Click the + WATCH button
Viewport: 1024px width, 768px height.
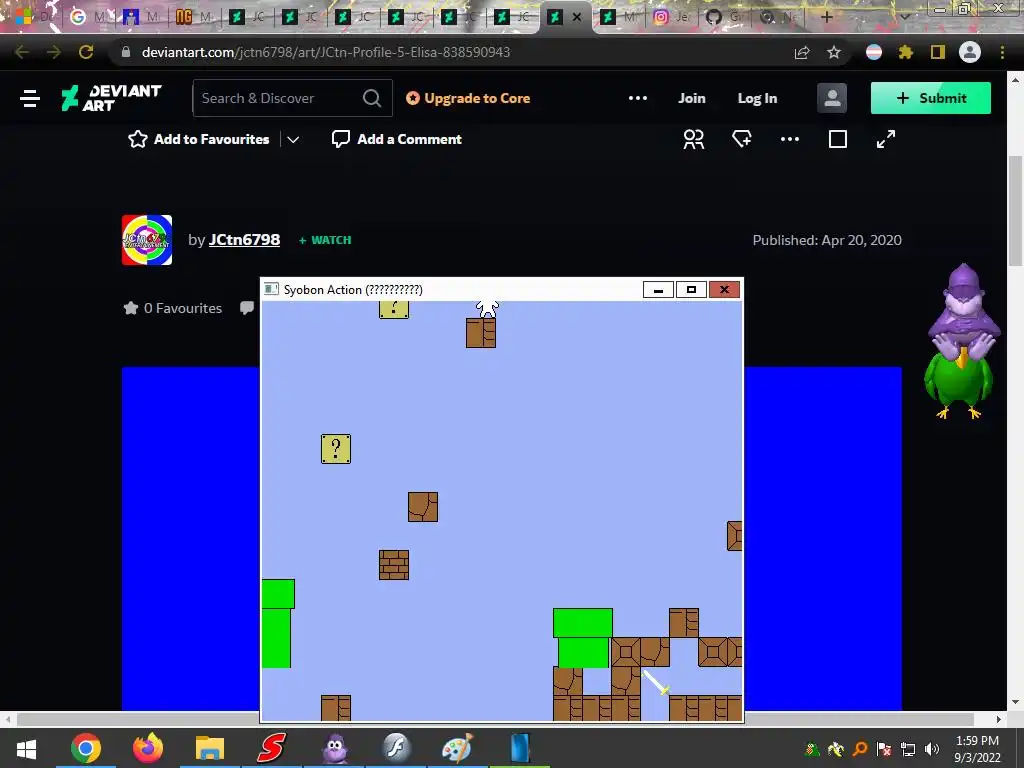[325, 240]
